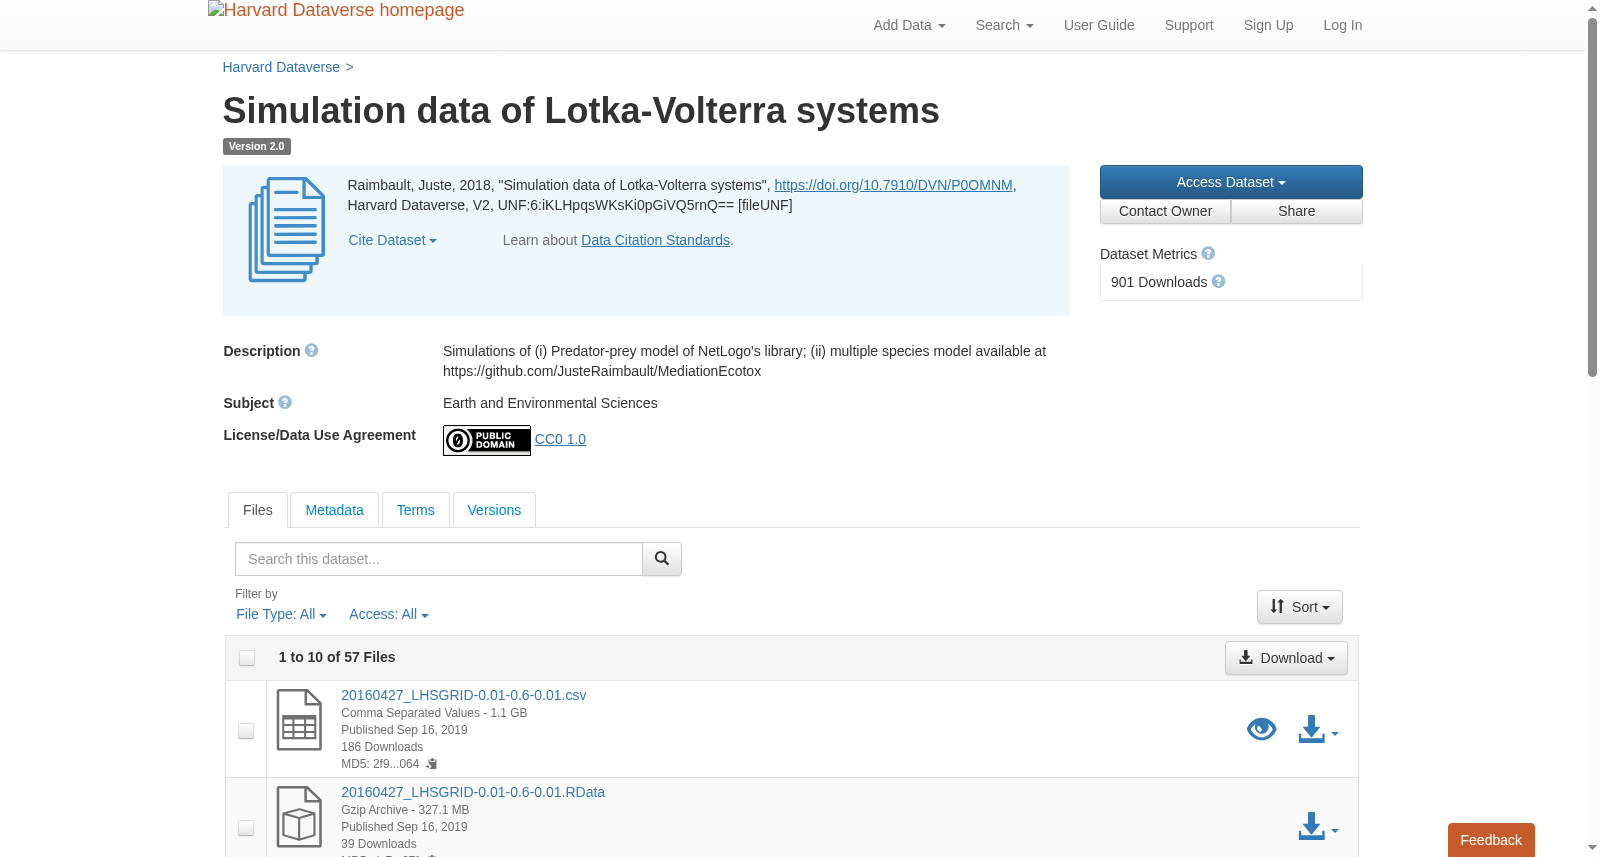This screenshot has width=1600, height=857.
Task: Click the Contact Owner button
Action: pos(1165,211)
